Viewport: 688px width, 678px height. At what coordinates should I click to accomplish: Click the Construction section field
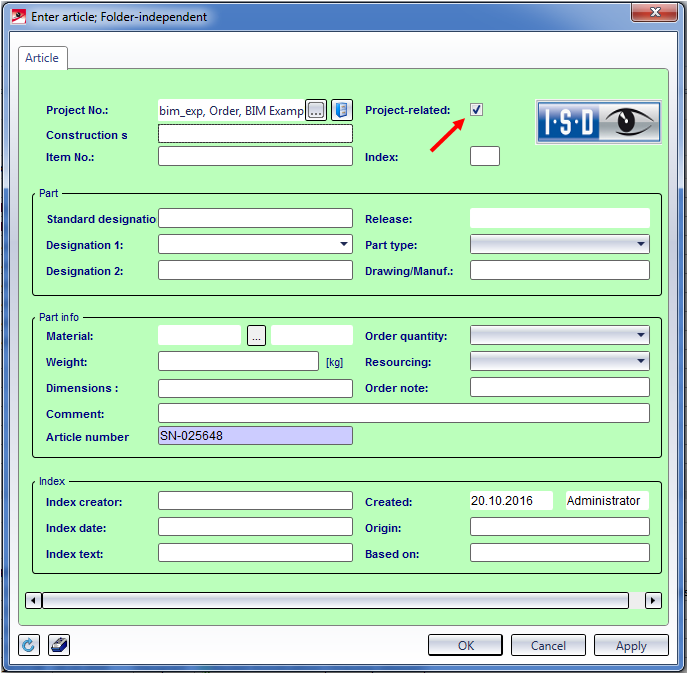[x=255, y=134]
